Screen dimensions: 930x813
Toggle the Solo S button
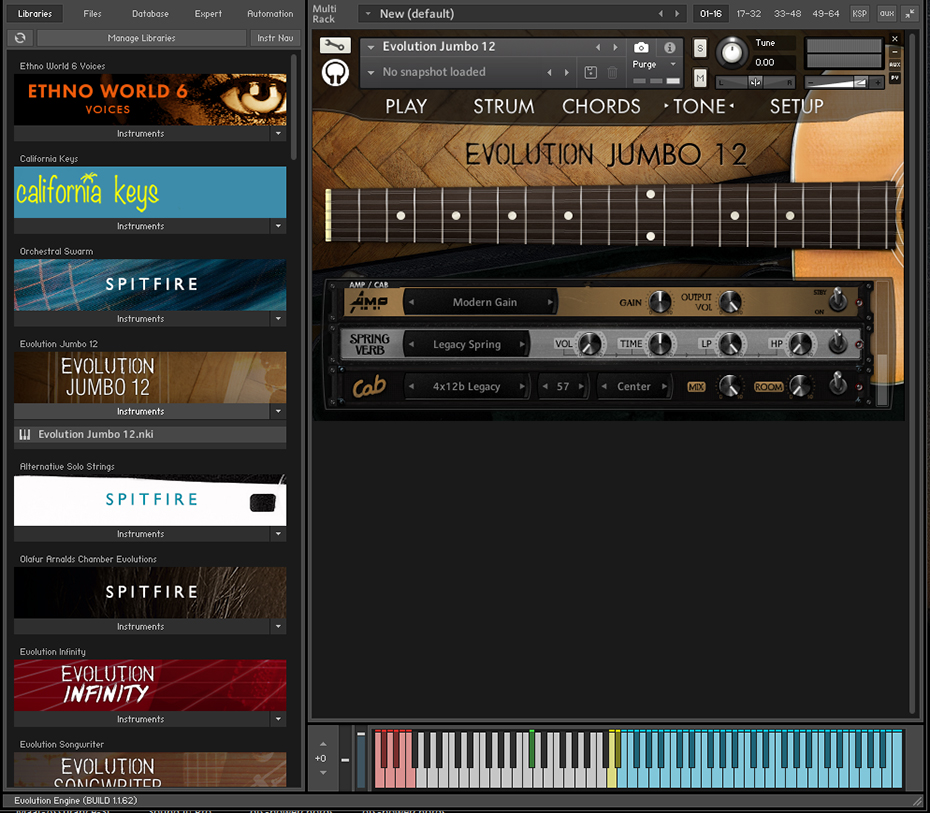point(700,48)
